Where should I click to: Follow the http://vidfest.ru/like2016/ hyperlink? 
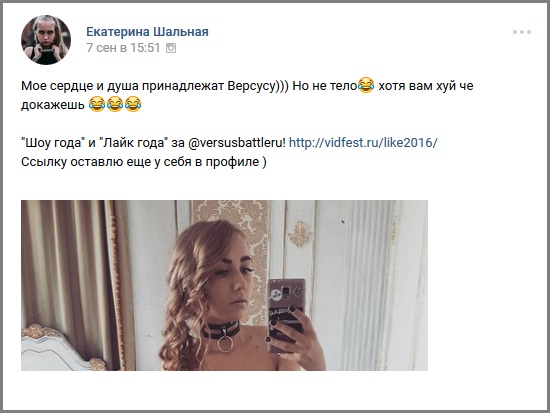[x=363, y=143]
